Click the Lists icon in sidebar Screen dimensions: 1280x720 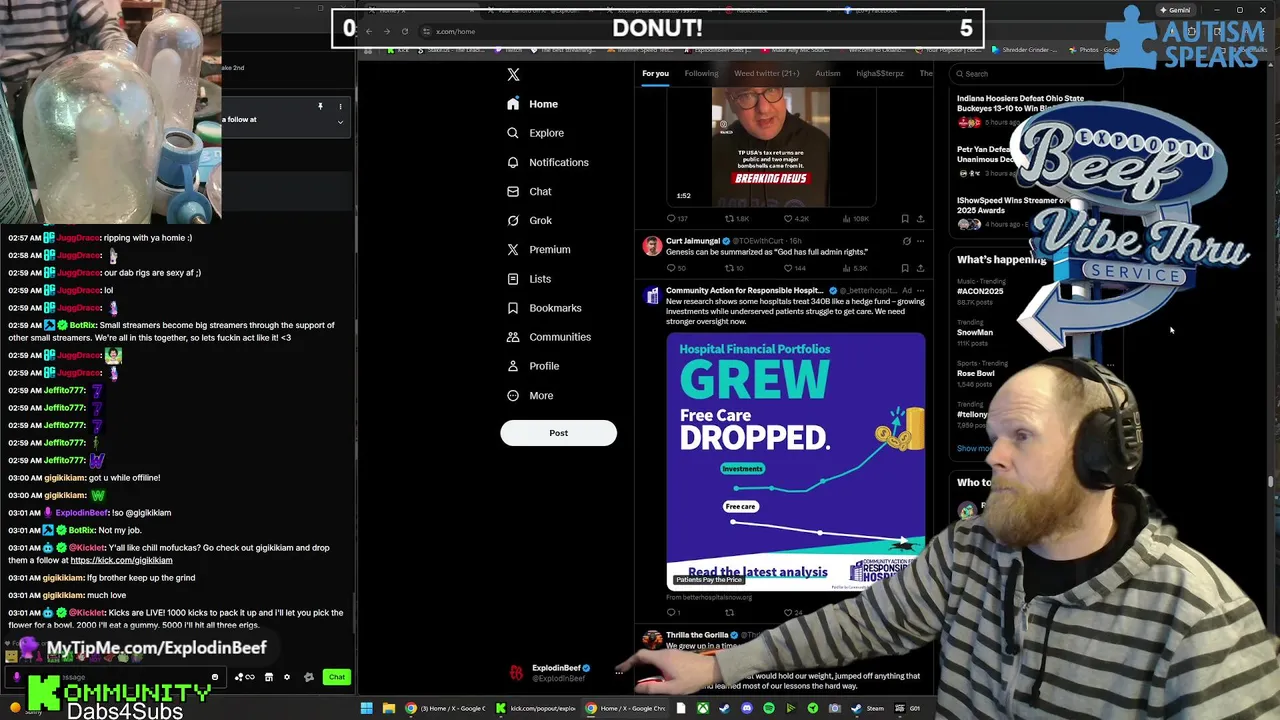513,279
